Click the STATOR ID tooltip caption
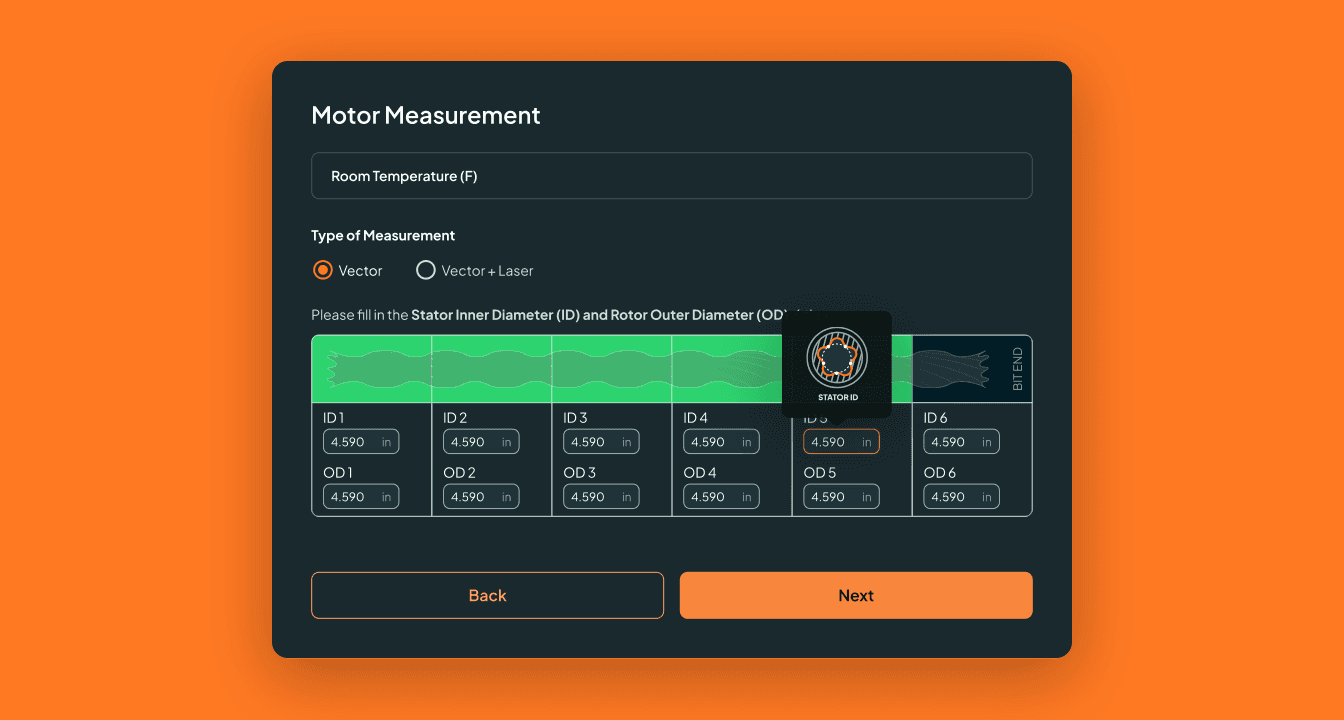Image resolution: width=1344 pixels, height=720 pixels. click(x=838, y=398)
